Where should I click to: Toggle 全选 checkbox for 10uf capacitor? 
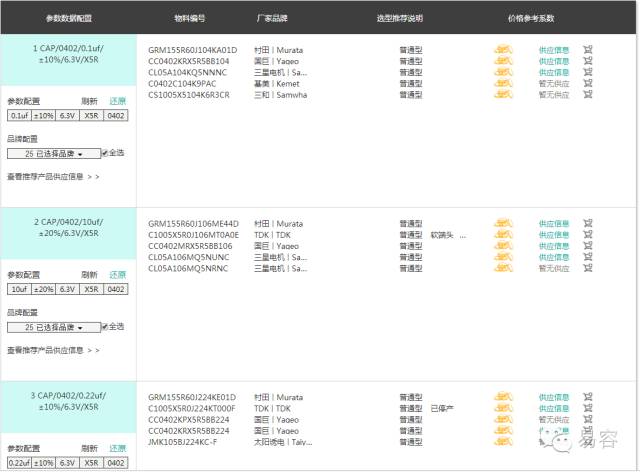105,327
